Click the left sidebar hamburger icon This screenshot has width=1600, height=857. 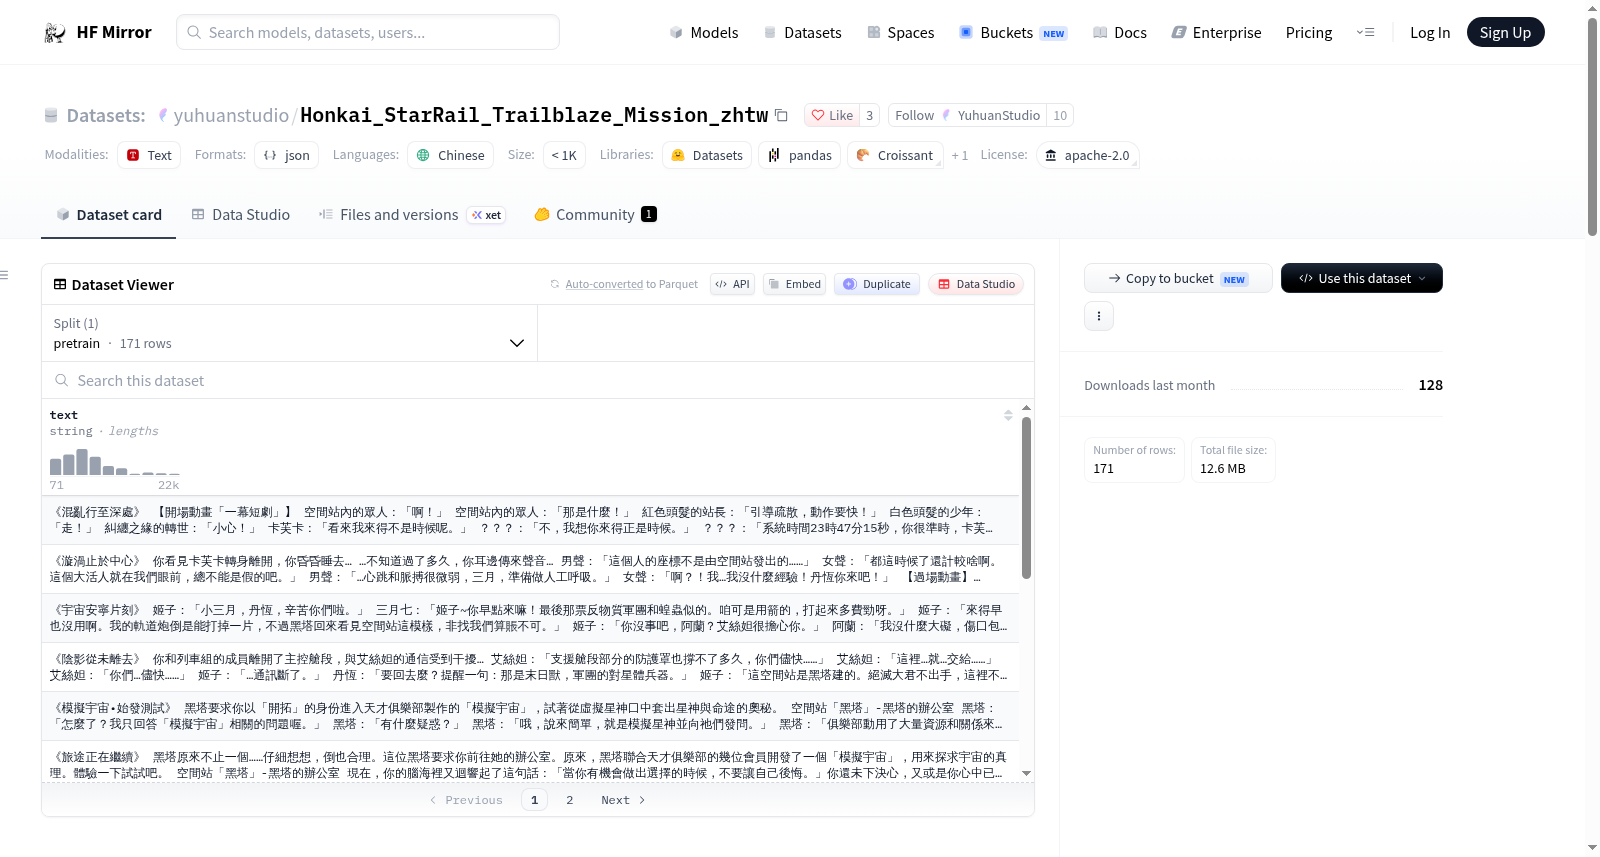coord(5,275)
